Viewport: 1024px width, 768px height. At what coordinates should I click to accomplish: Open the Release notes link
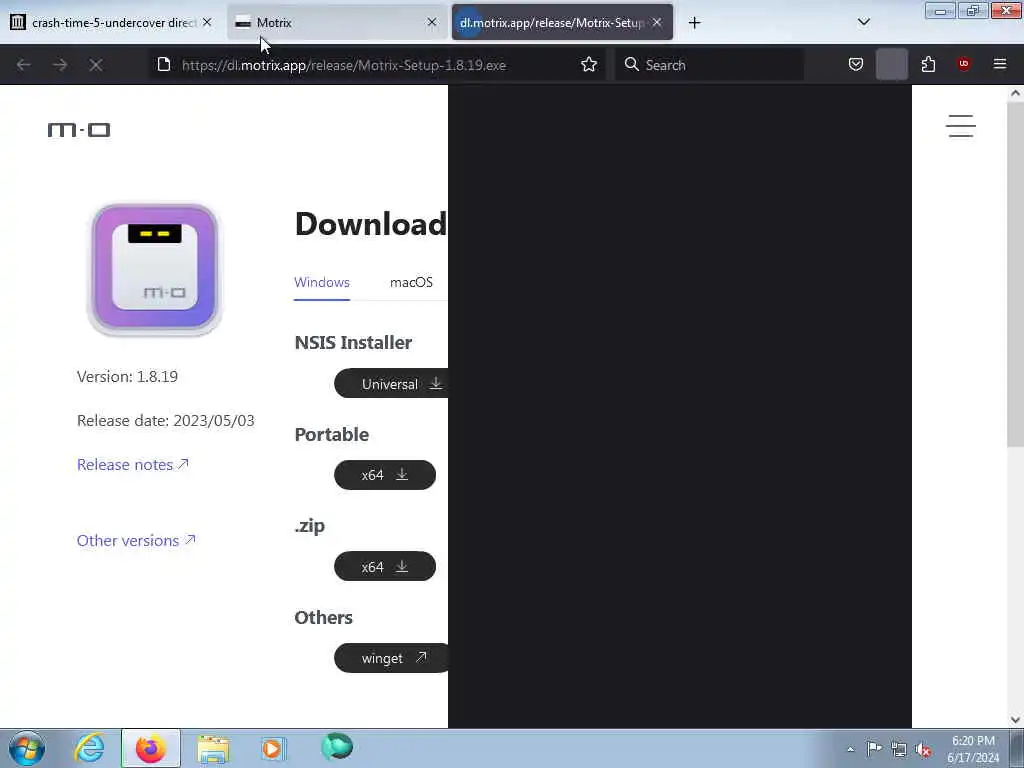coord(133,464)
